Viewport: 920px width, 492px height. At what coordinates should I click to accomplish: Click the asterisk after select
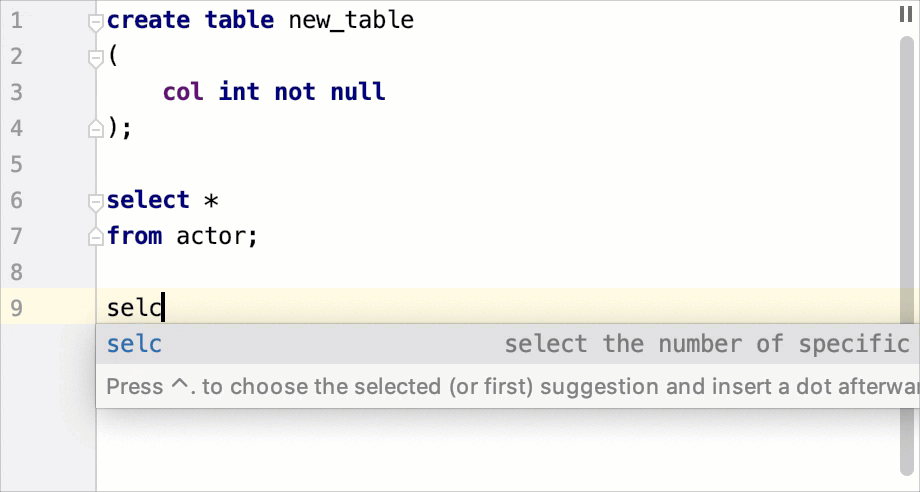coord(211,201)
